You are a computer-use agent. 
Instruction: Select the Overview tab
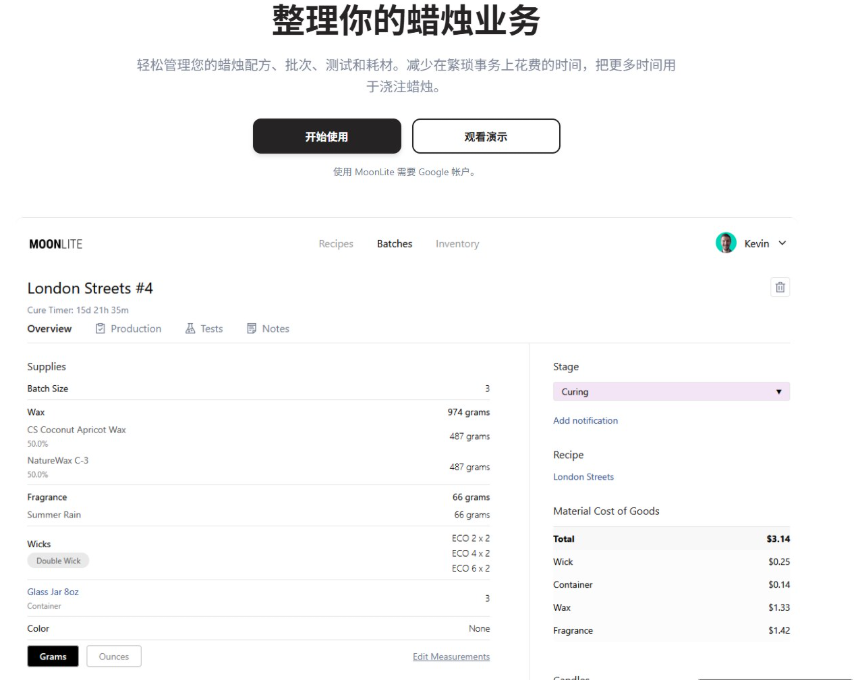tap(49, 328)
